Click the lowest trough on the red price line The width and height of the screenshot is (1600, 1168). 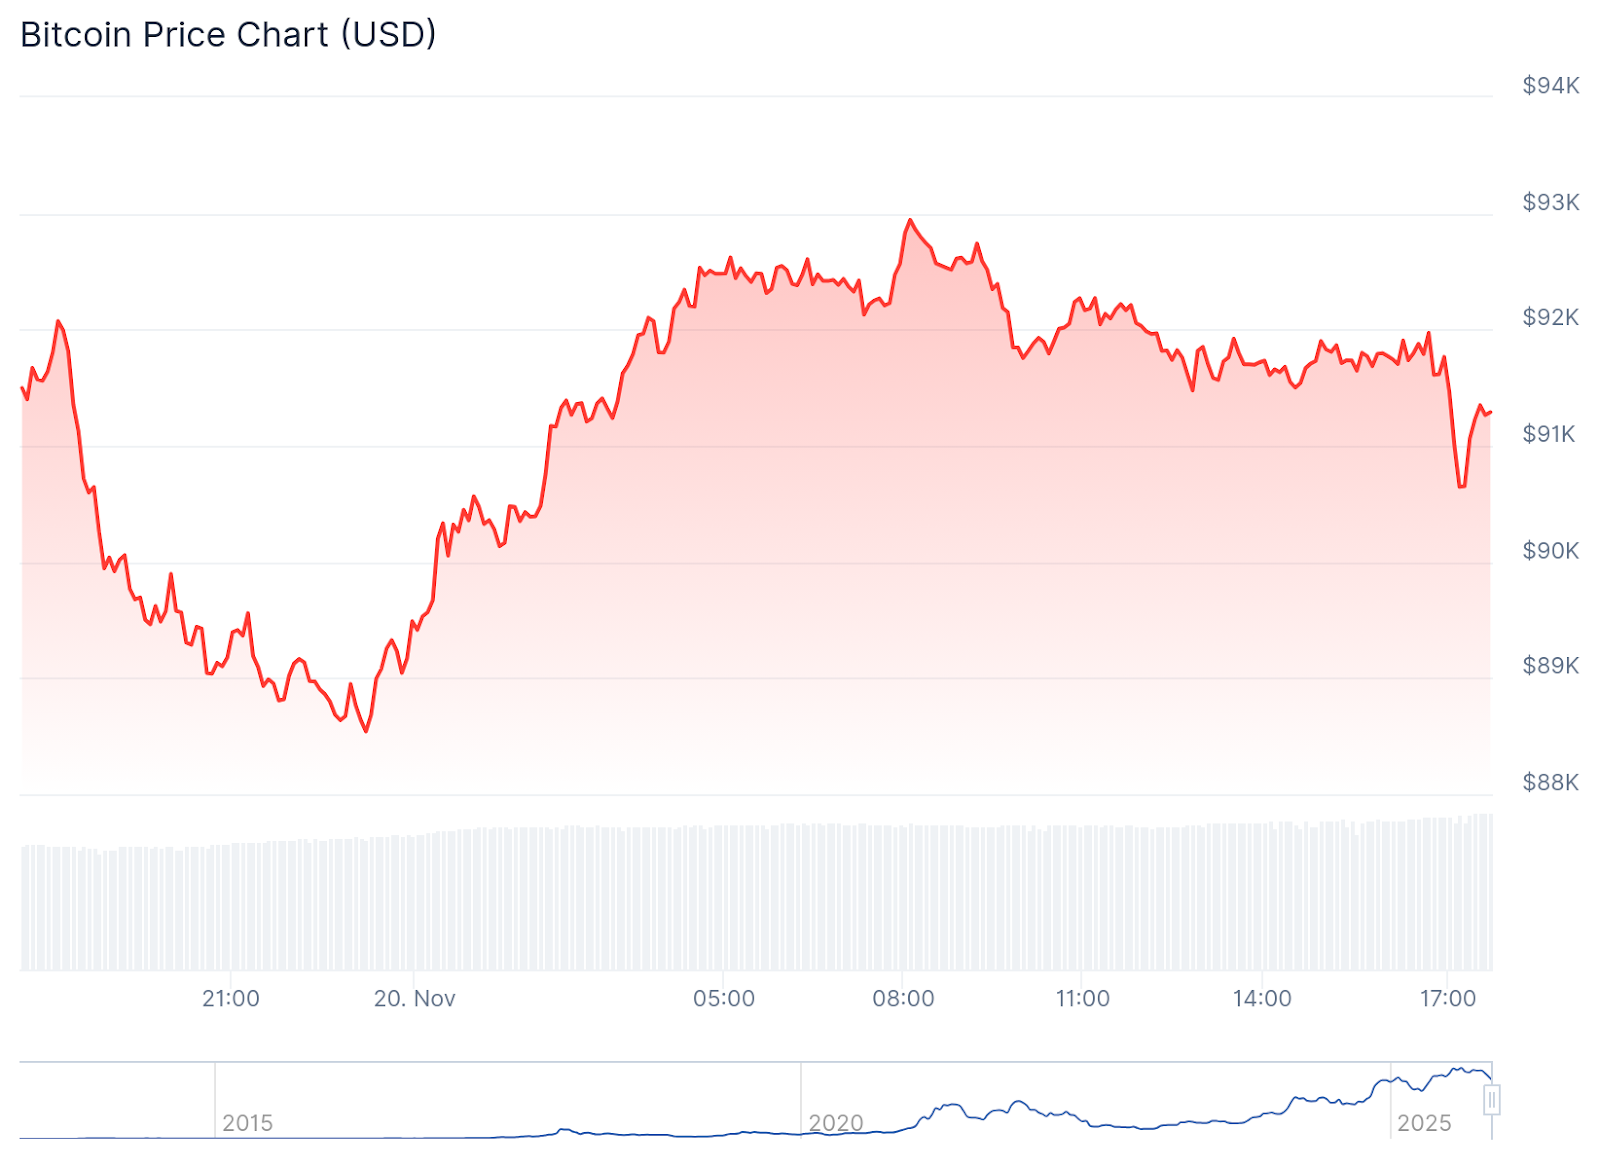366,731
